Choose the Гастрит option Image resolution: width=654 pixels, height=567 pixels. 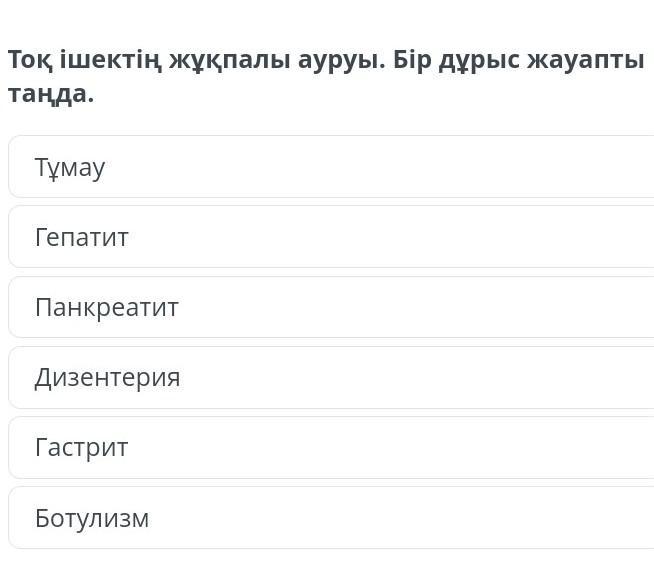tap(330, 447)
